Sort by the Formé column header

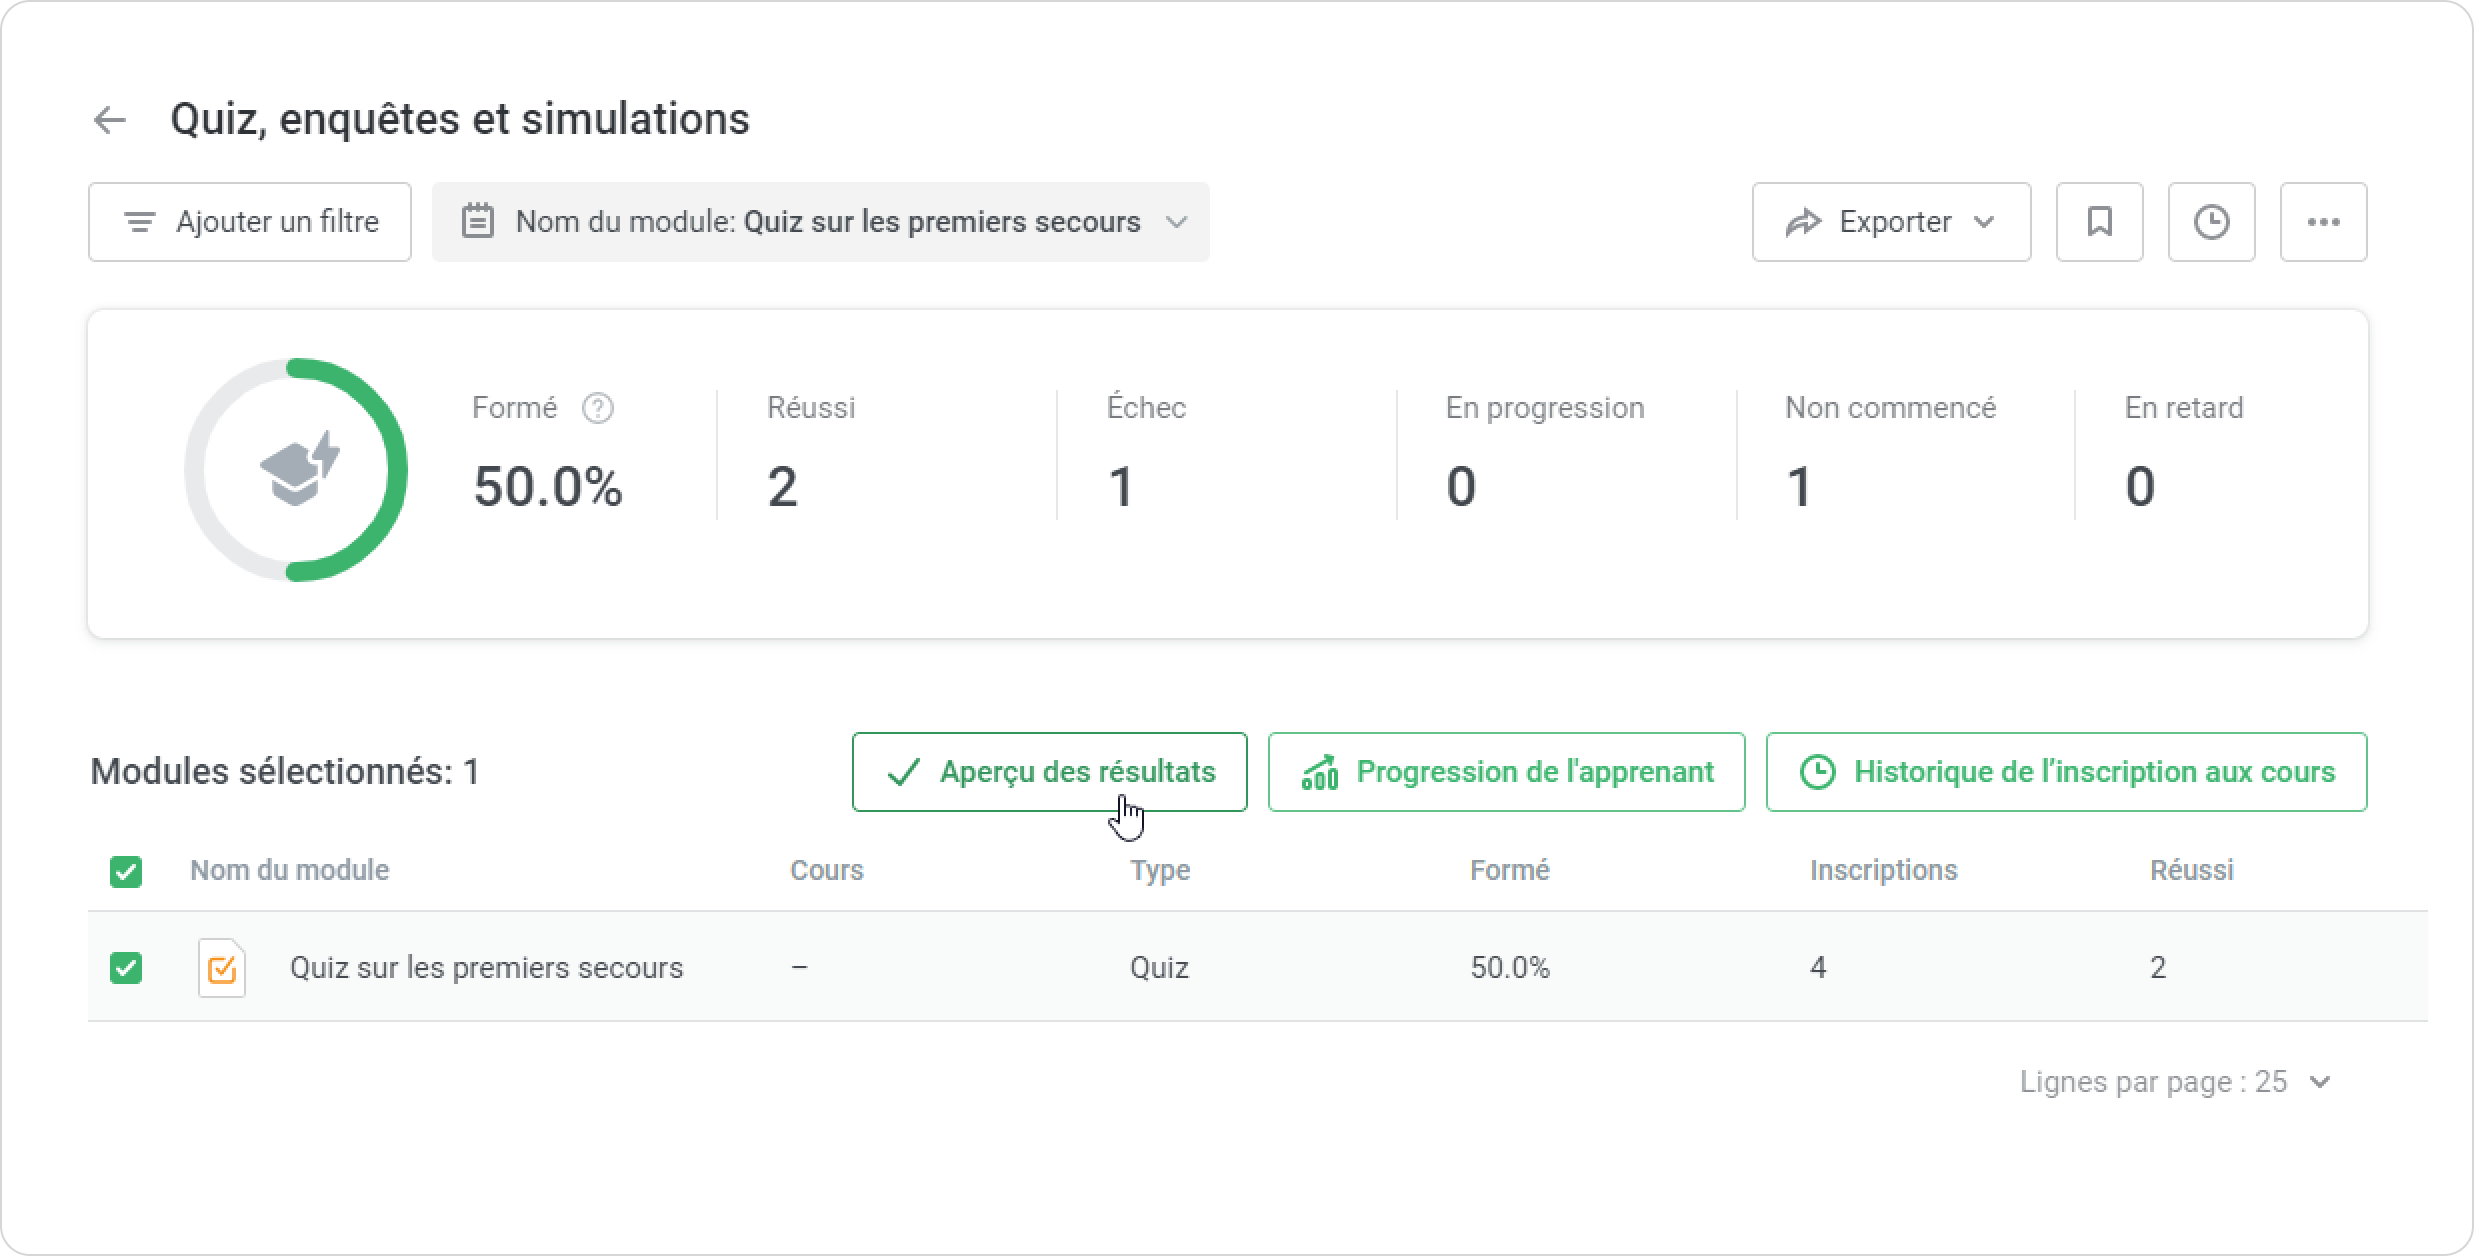[x=1509, y=870]
